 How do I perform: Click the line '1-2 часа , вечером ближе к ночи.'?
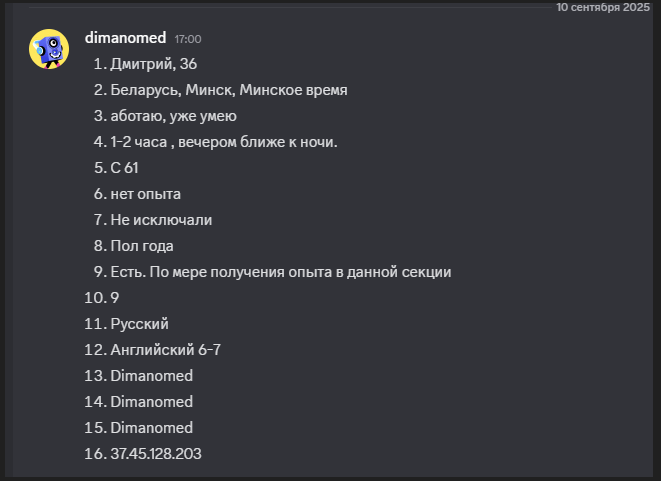[x=224, y=142]
